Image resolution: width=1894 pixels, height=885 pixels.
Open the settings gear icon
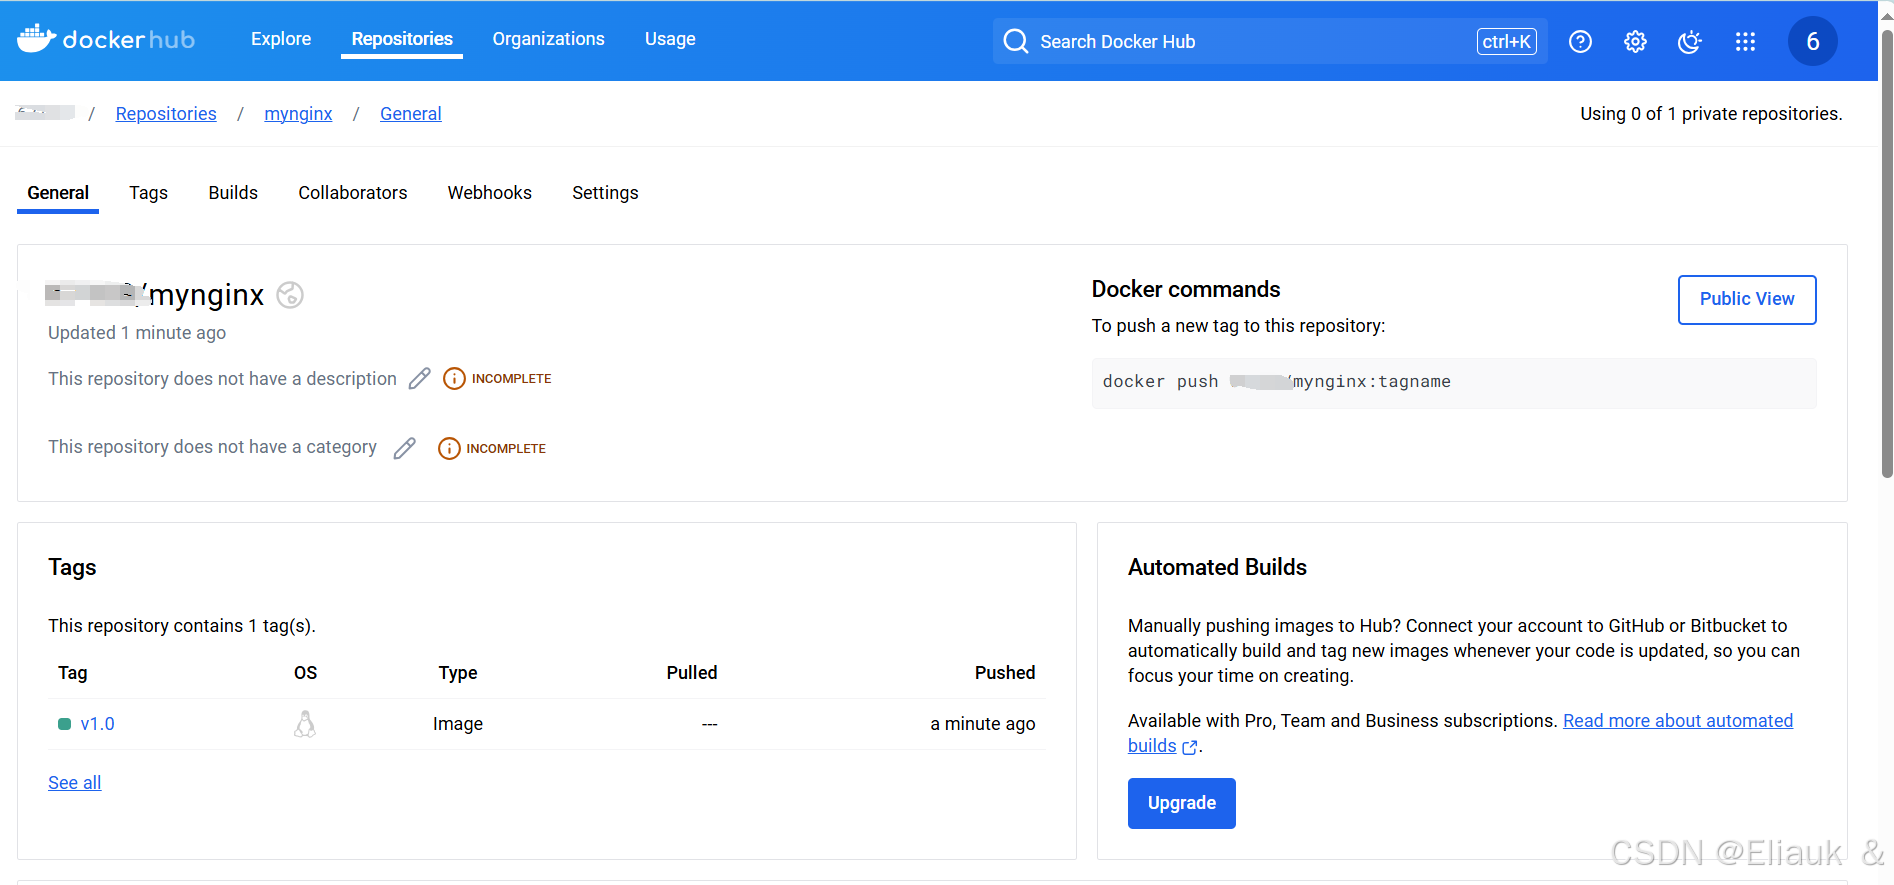coord(1635,42)
